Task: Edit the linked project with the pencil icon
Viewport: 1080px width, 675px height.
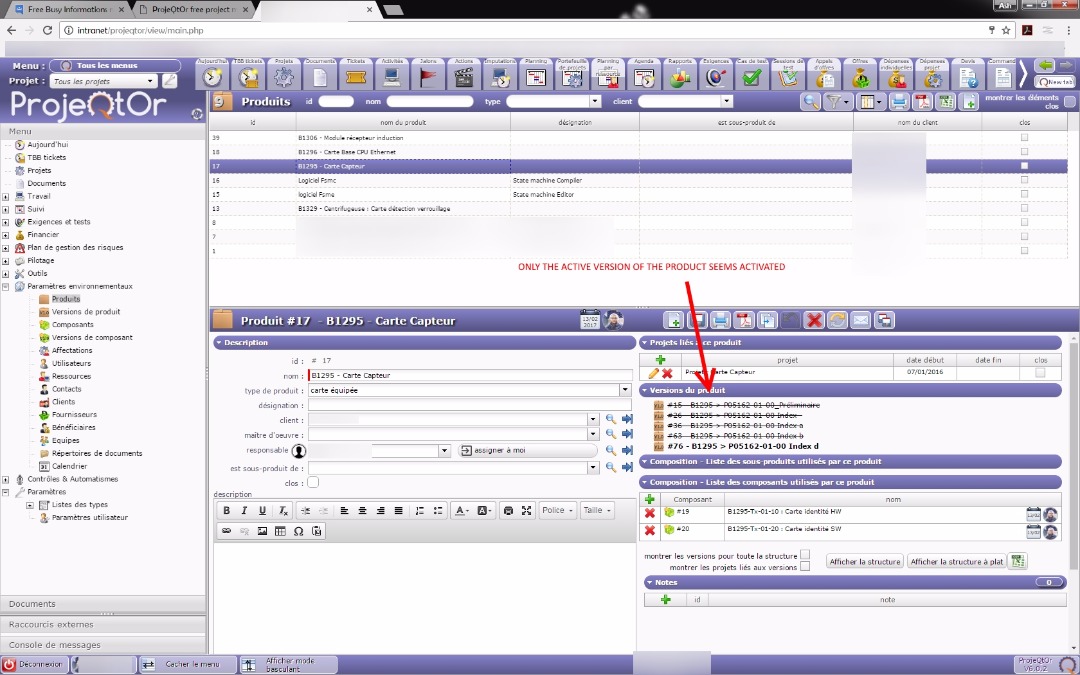Action: [x=653, y=373]
